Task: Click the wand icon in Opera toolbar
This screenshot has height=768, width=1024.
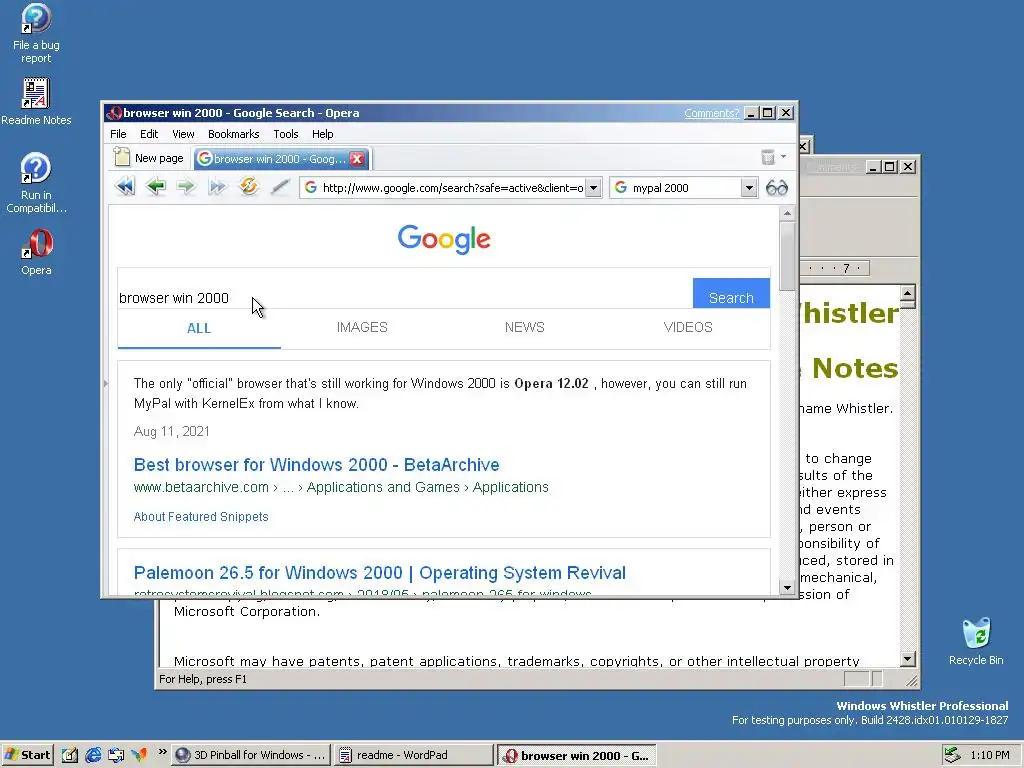Action: coord(280,187)
